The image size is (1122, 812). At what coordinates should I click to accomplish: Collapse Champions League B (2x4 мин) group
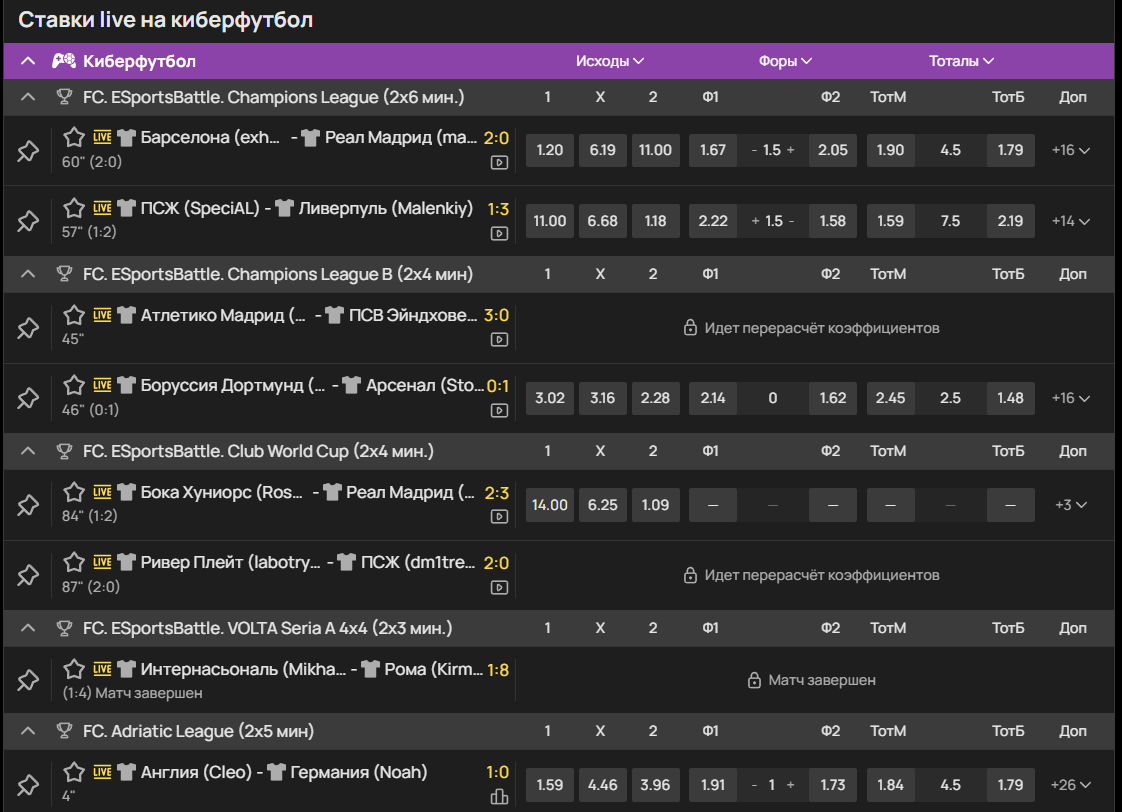[x=28, y=274]
